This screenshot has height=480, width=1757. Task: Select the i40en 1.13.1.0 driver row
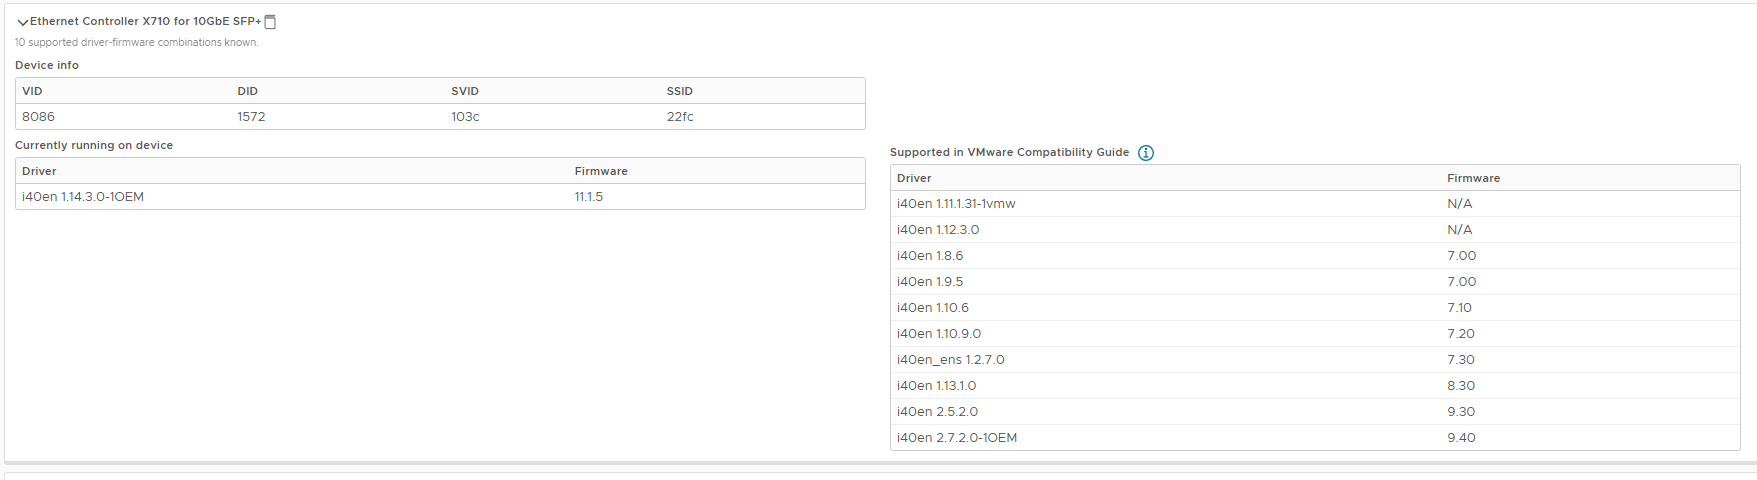1315,386
